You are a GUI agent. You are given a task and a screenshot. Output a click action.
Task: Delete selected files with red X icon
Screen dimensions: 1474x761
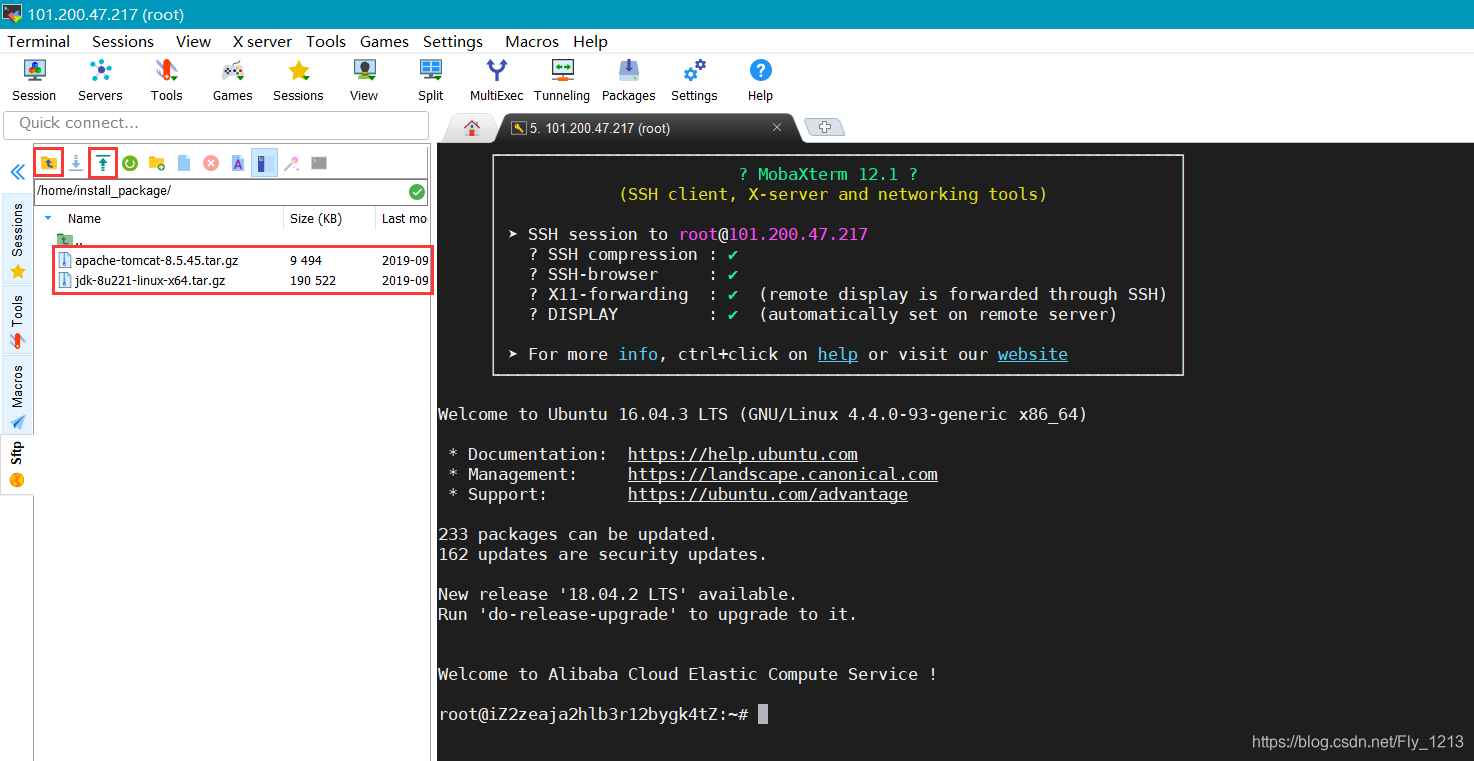pos(211,162)
